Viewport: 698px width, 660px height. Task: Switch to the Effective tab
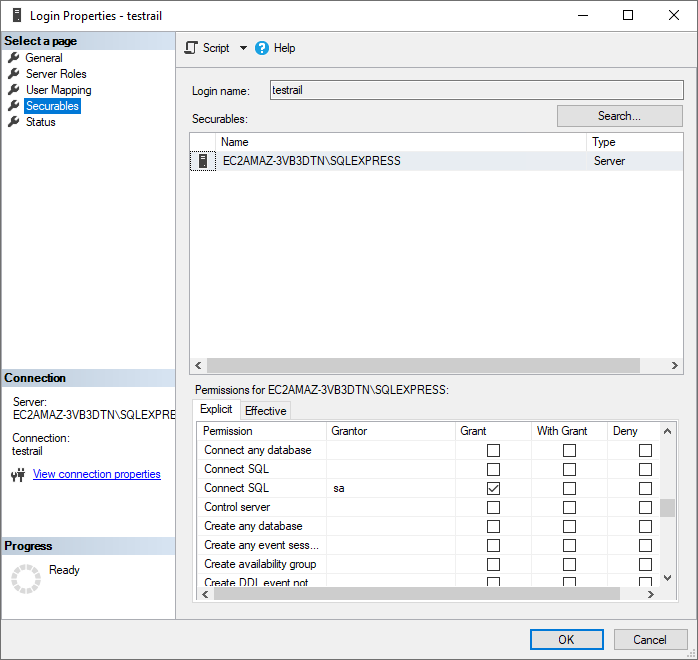[265, 411]
